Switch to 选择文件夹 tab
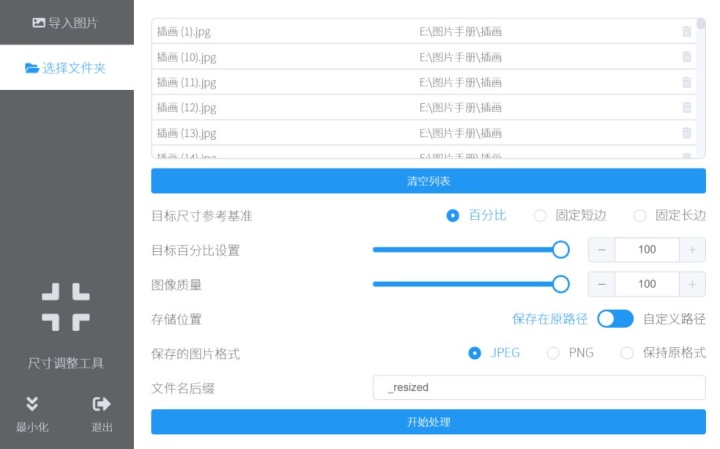This screenshot has width=720, height=449. (66, 68)
